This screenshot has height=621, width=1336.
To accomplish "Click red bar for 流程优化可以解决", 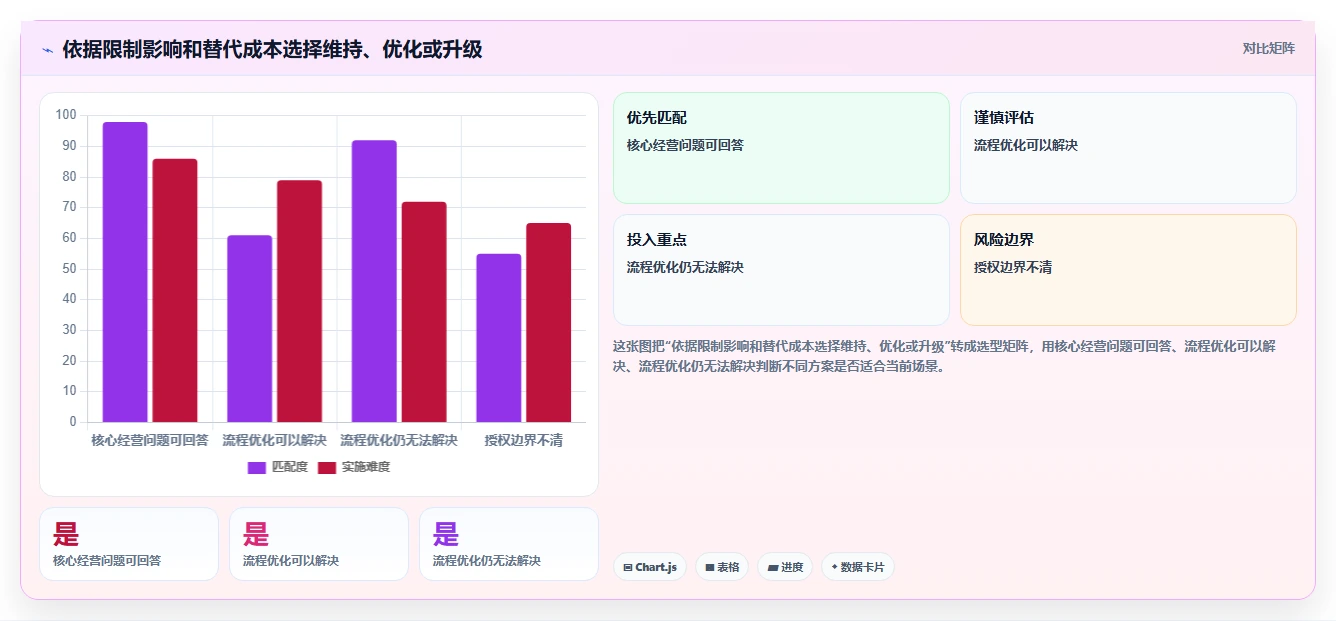I will tap(299, 301).
